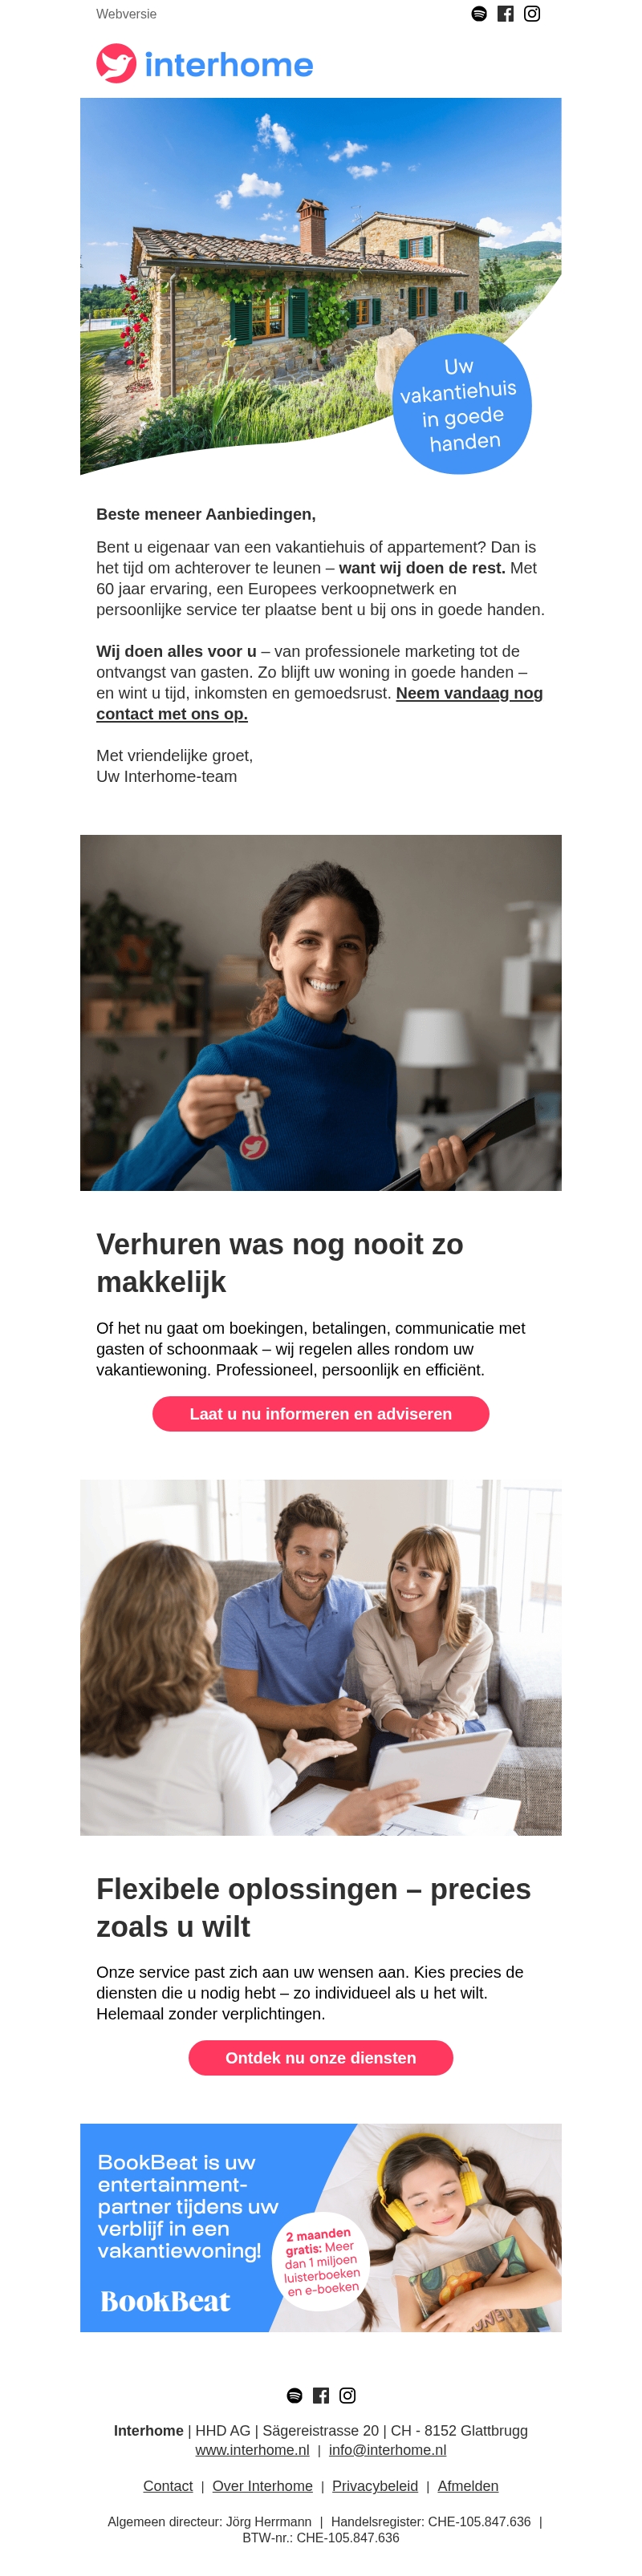The width and height of the screenshot is (642, 2576).
Task: Click 'Neem vandaag nog contact met ons op' link
Action: 320,703
